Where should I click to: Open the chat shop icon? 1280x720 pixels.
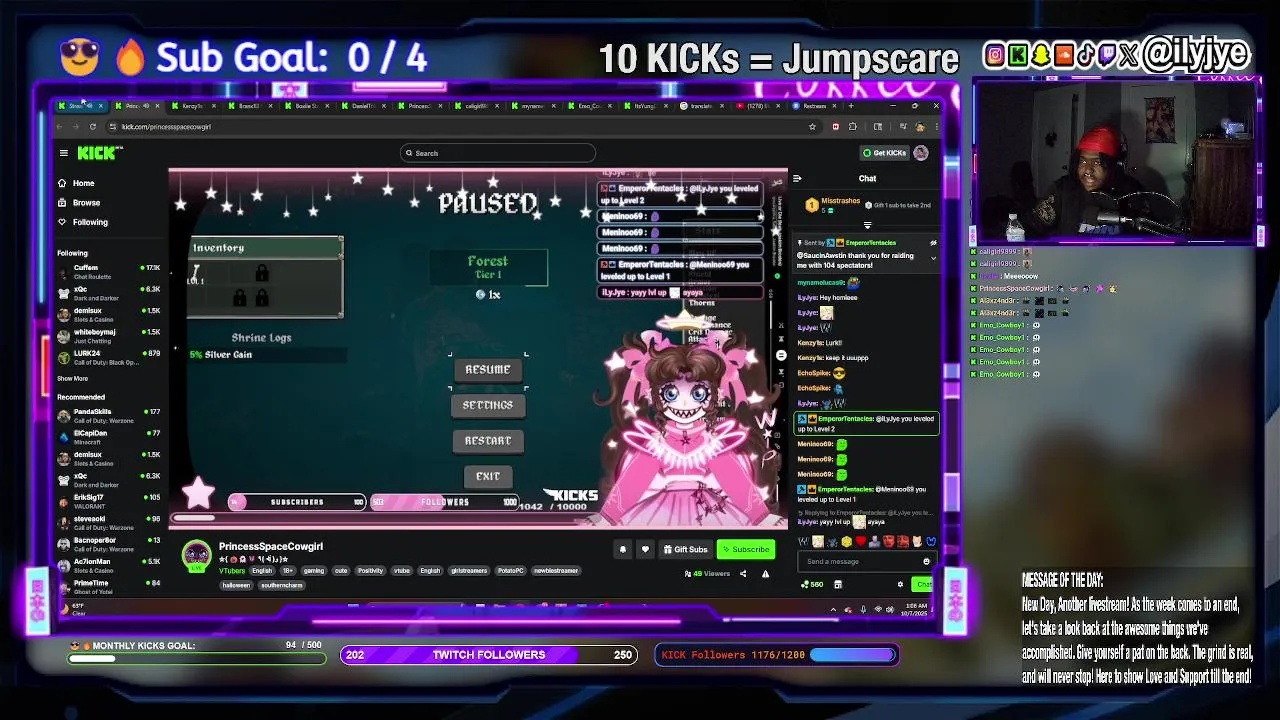point(838,584)
